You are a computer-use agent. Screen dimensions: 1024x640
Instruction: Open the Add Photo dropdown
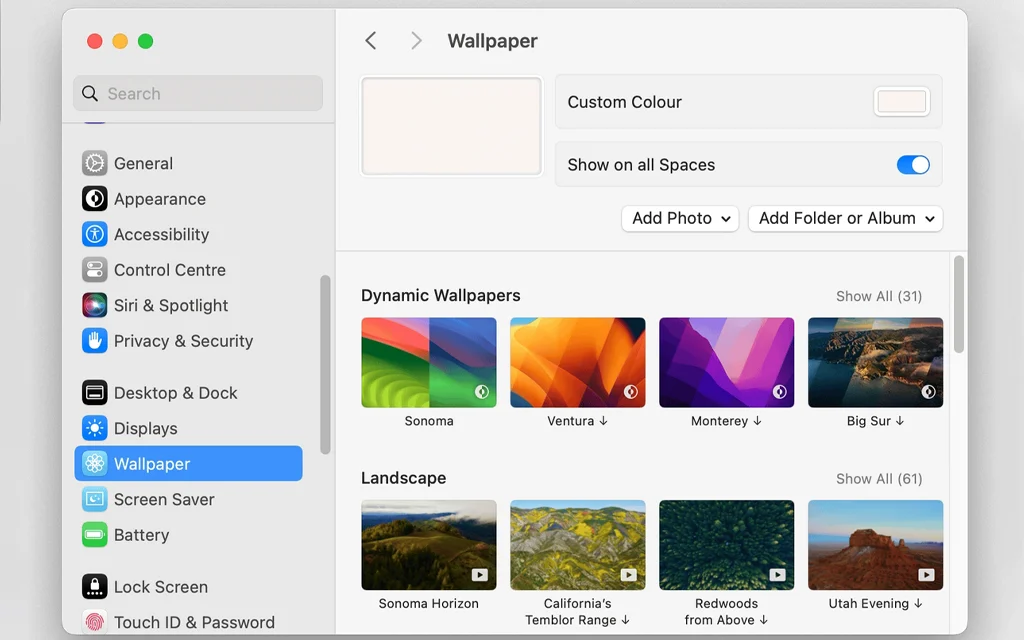[x=680, y=218]
